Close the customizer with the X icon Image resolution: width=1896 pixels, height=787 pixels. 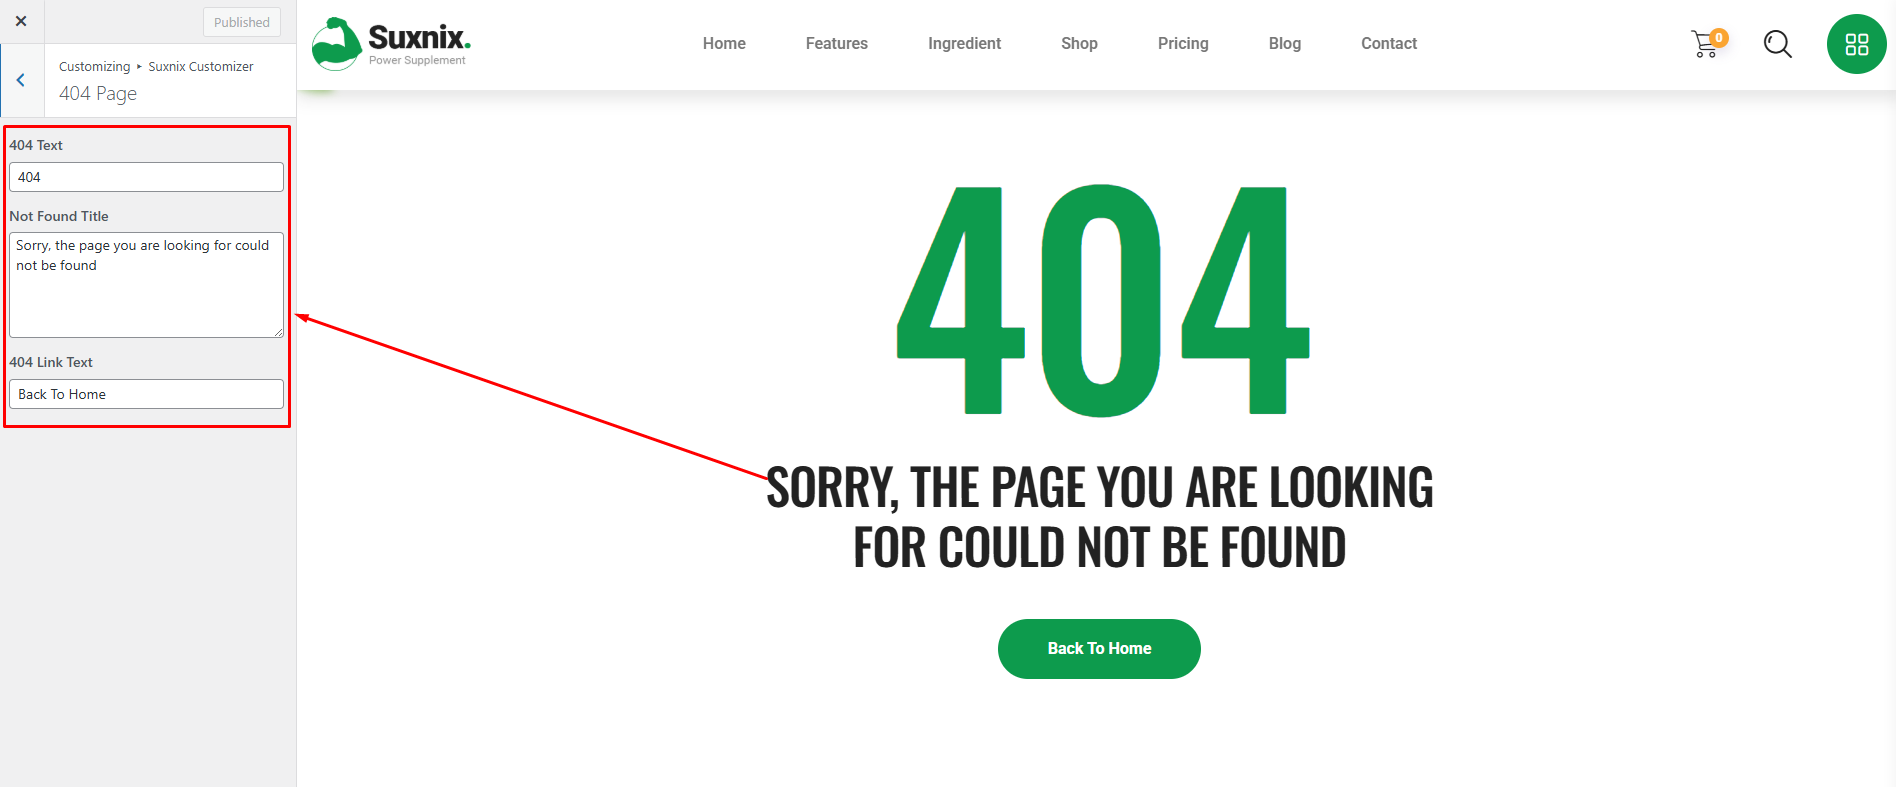coord(21,21)
